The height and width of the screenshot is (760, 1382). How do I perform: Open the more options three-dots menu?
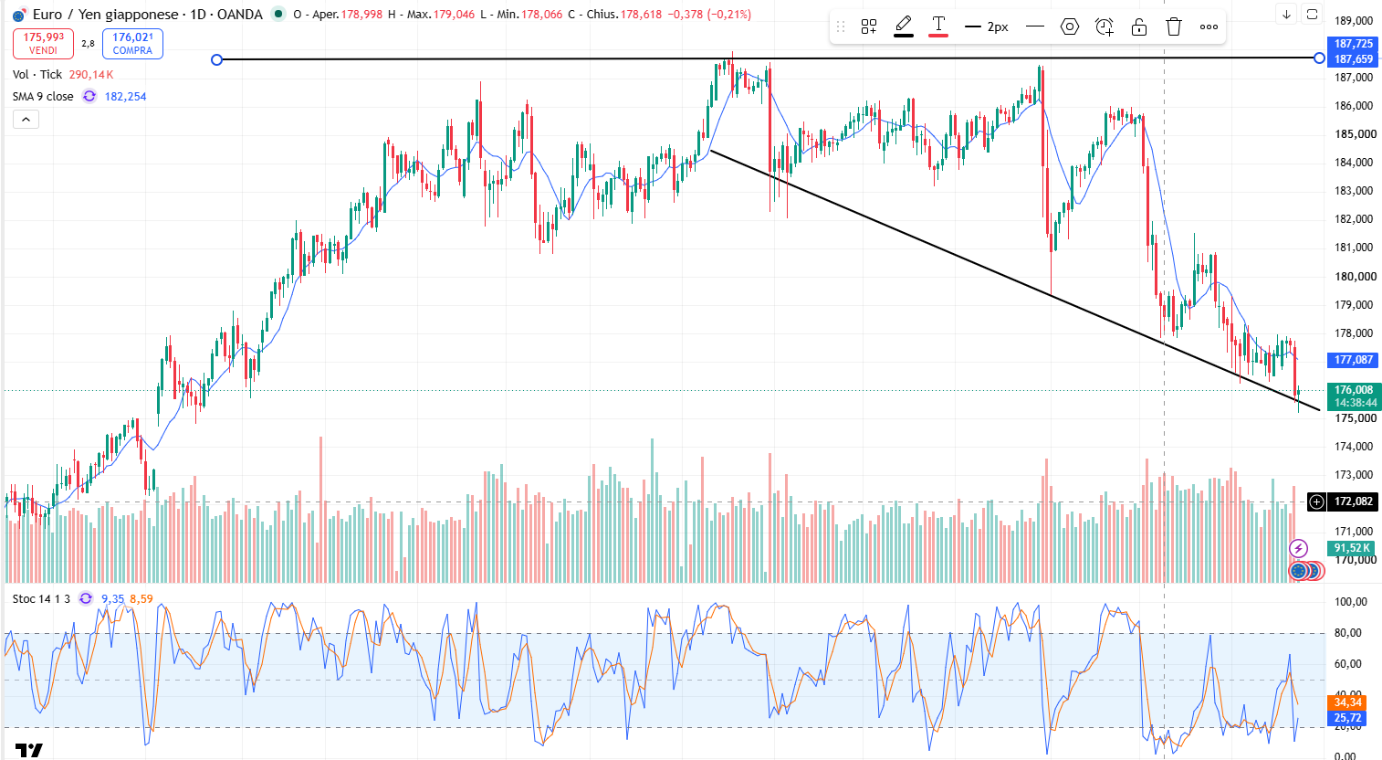coord(1208,27)
